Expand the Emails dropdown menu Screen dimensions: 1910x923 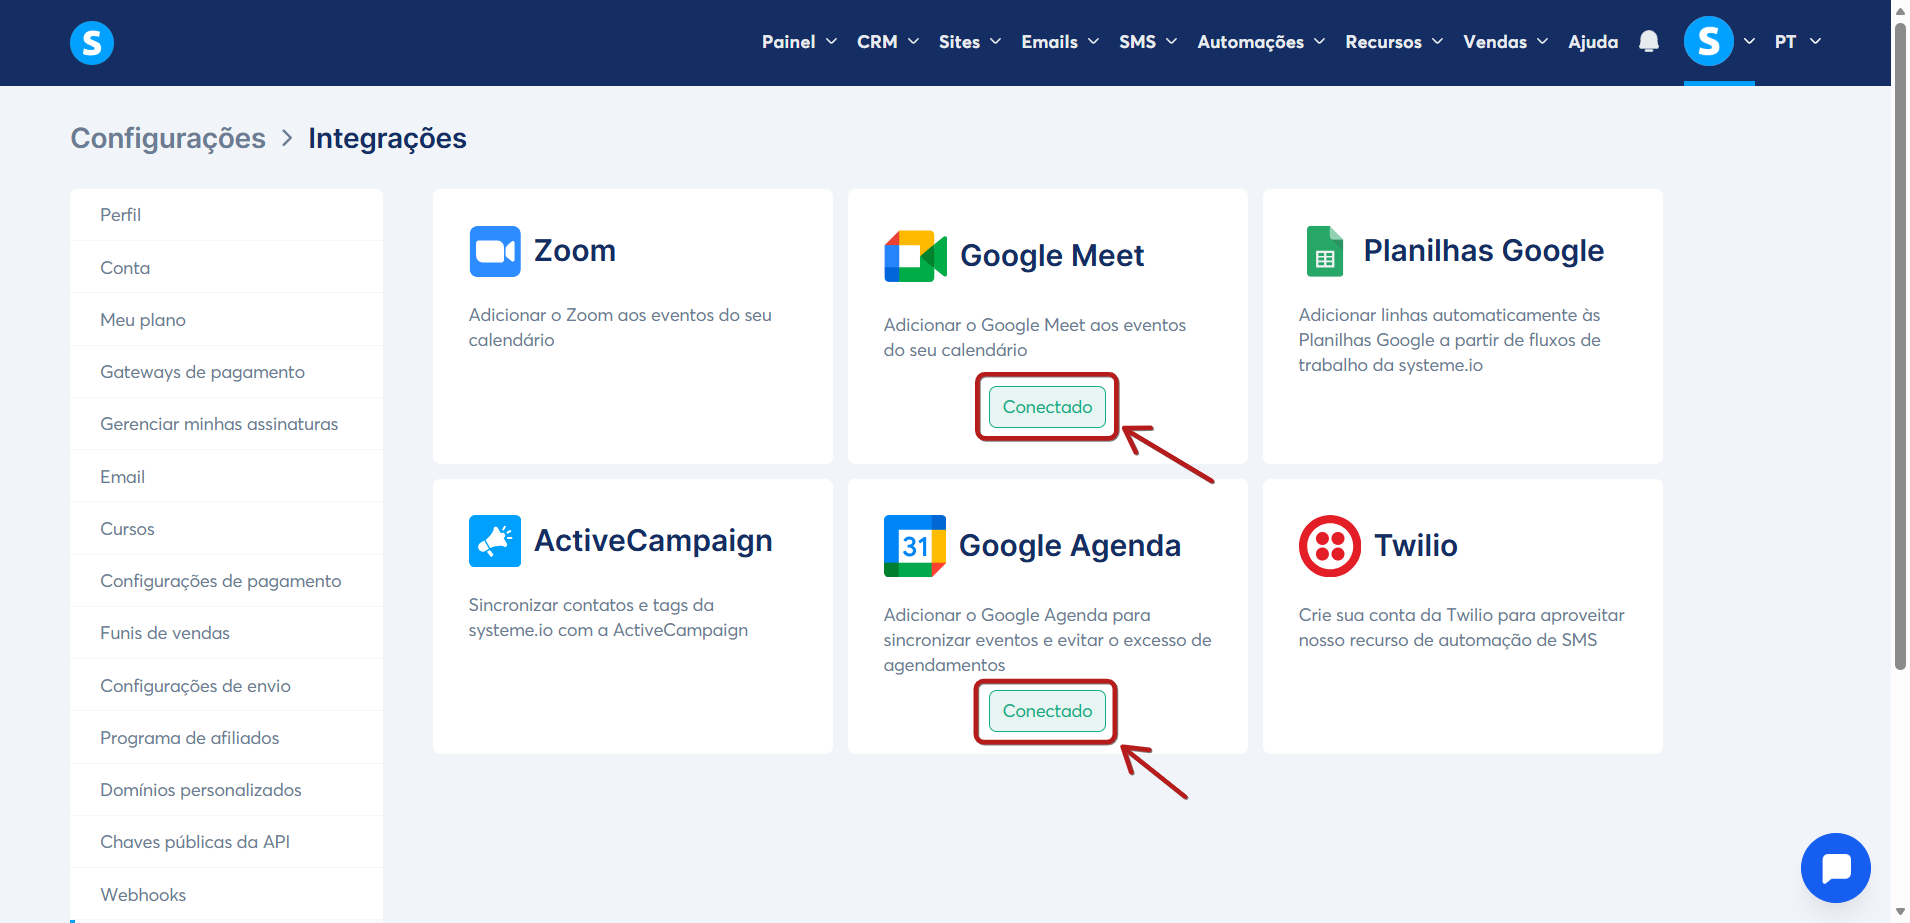[x=1060, y=42]
